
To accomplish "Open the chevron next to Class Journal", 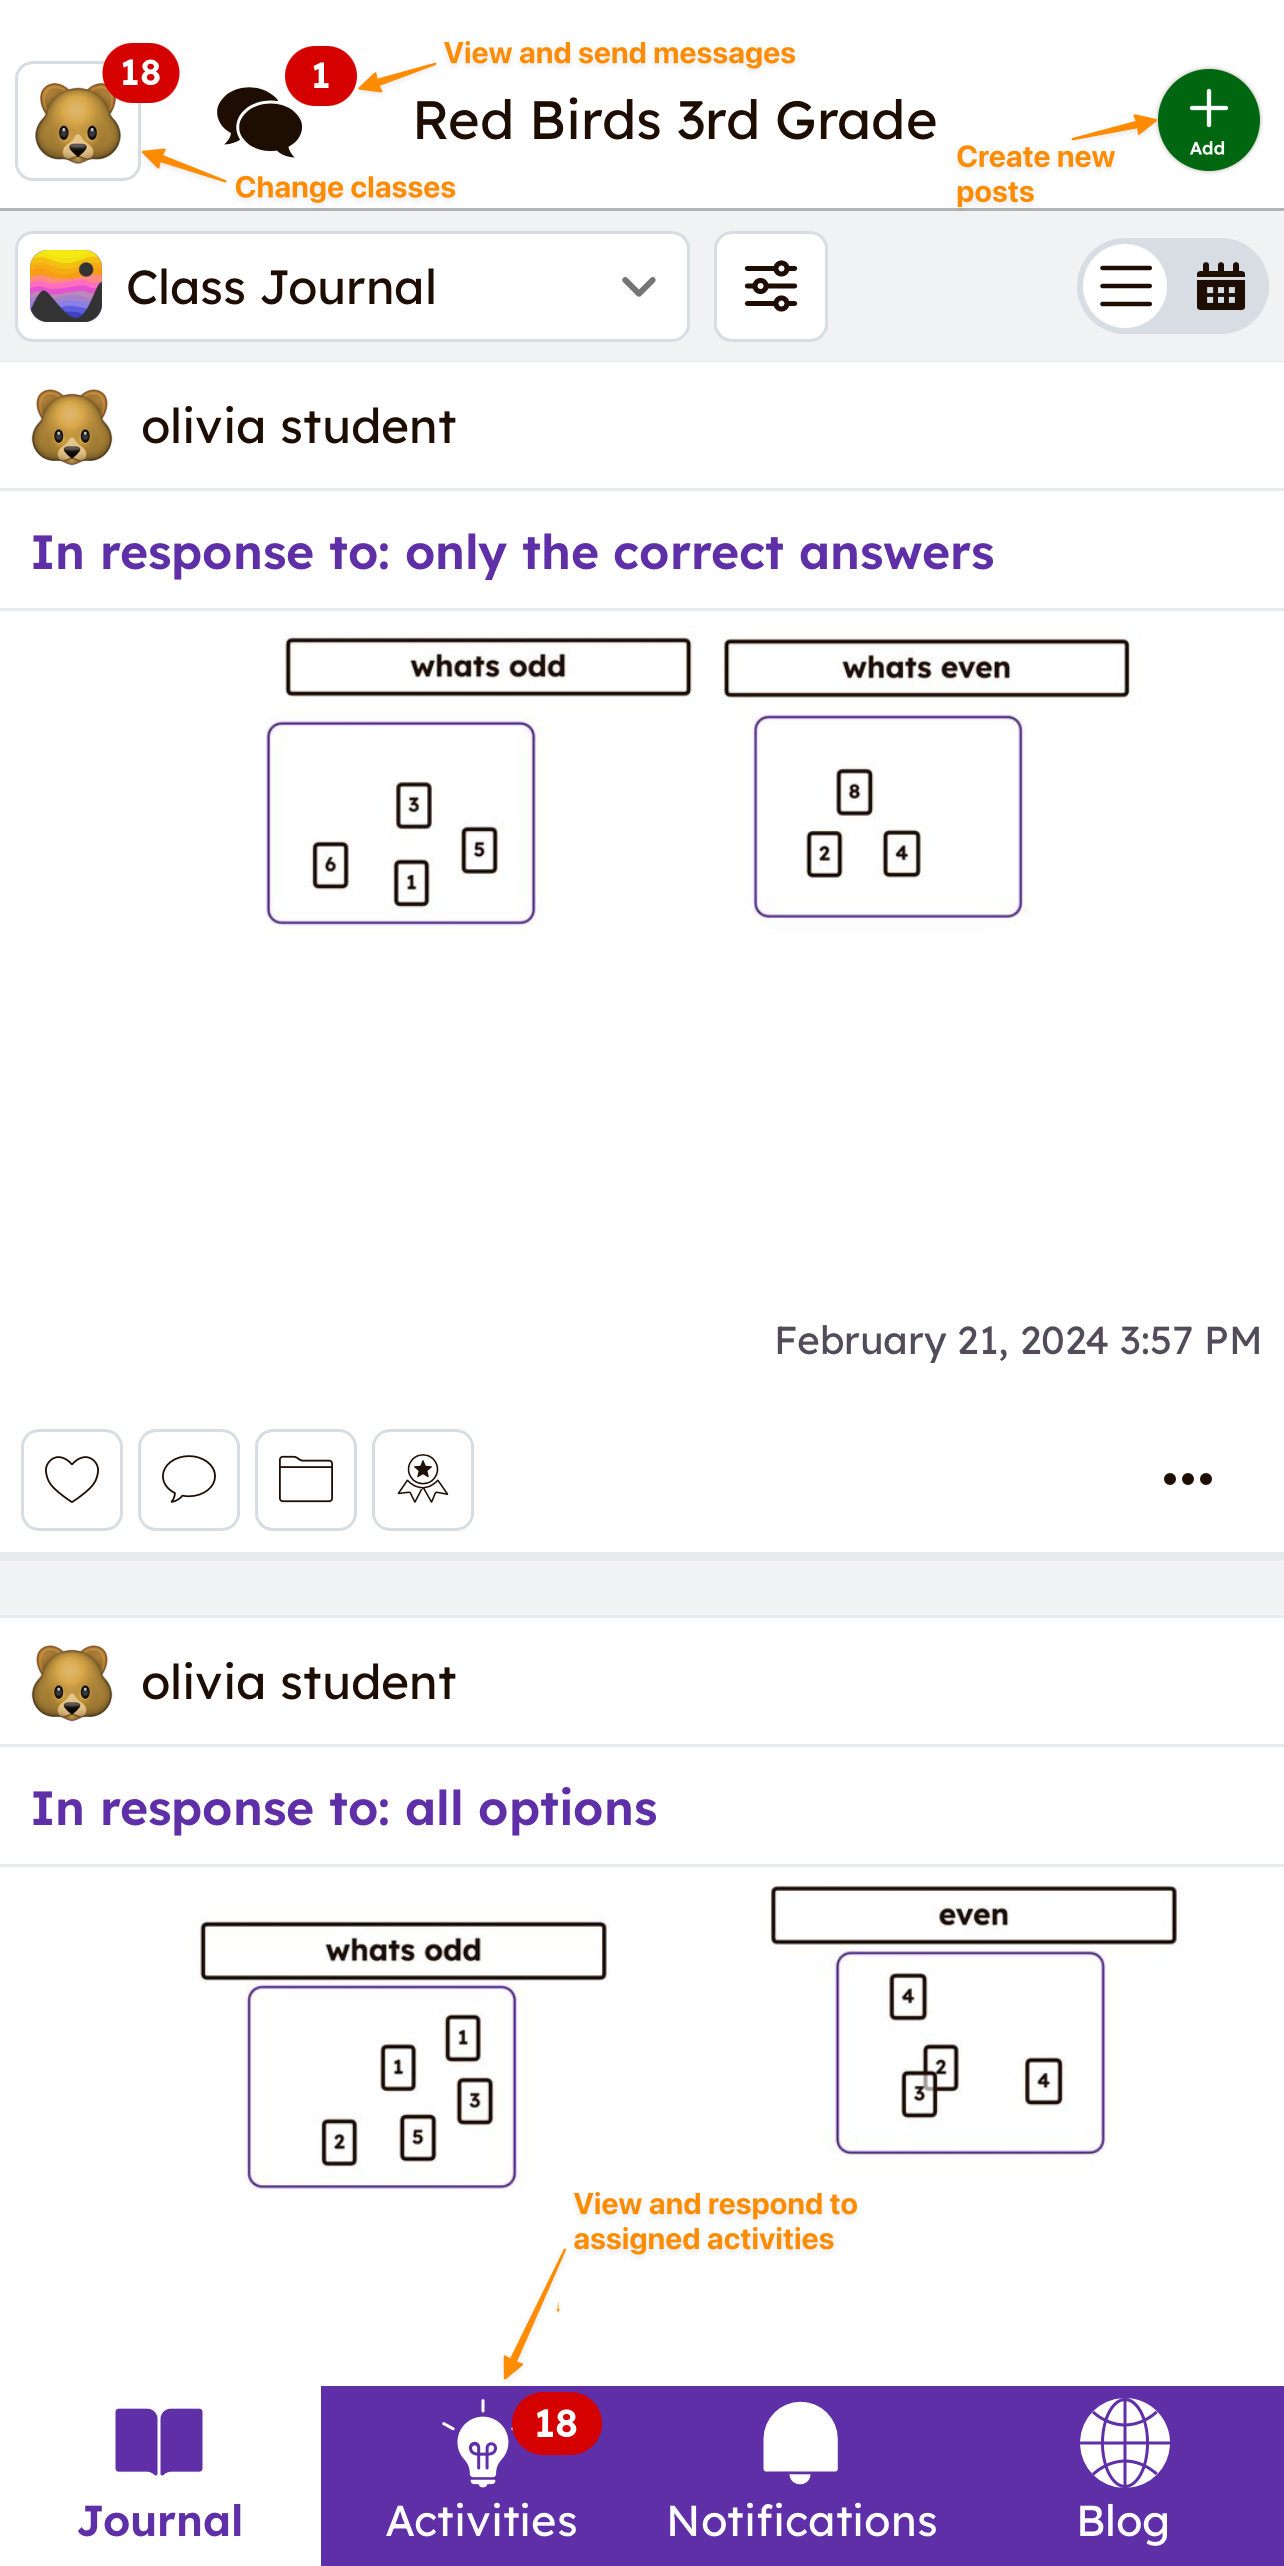I will (639, 287).
